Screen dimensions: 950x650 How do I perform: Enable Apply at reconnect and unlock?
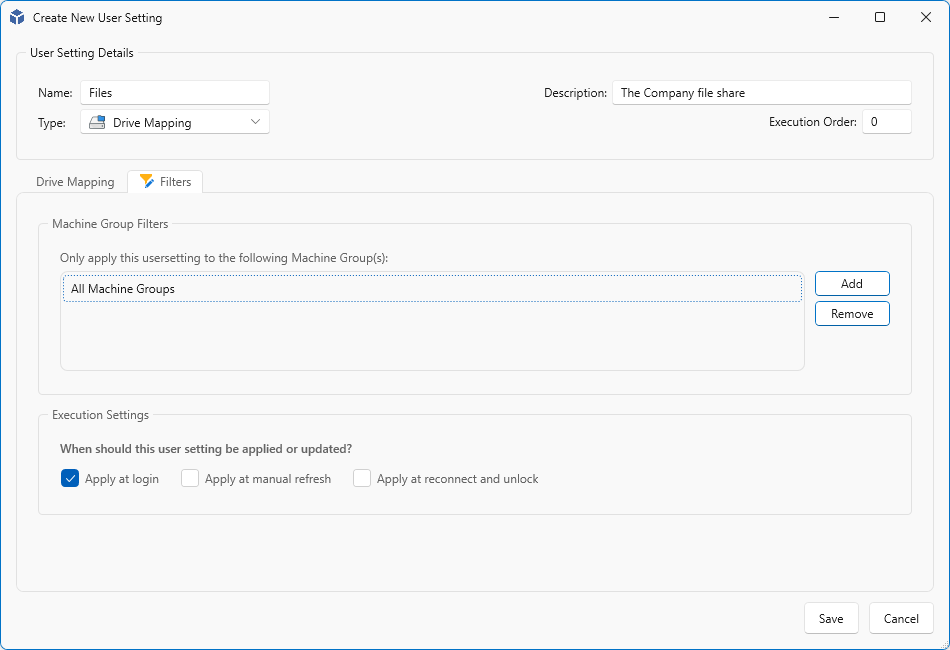pyautogui.click(x=362, y=478)
